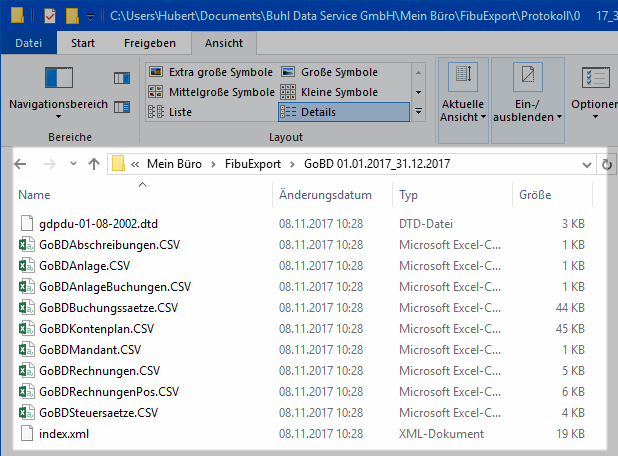The image size is (618, 456).
Task: Open the quick access toolbar customize dropdown
Action: pos(91,17)
